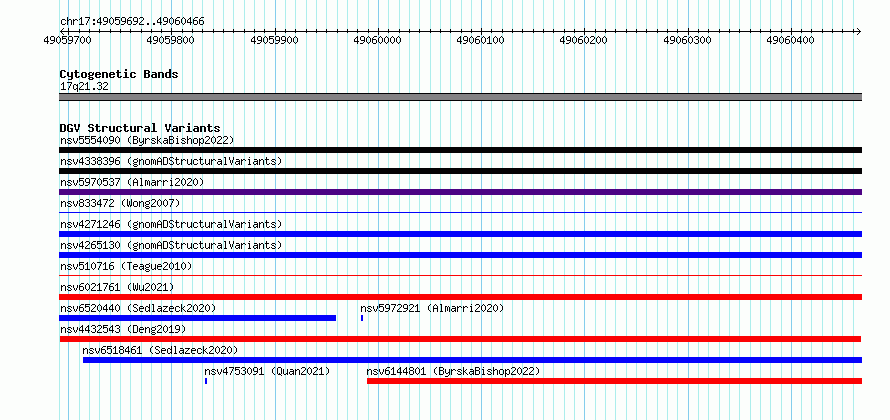
Task: Select the tiny blue marker of nsv5972921
Action: (x=362, y=318)
